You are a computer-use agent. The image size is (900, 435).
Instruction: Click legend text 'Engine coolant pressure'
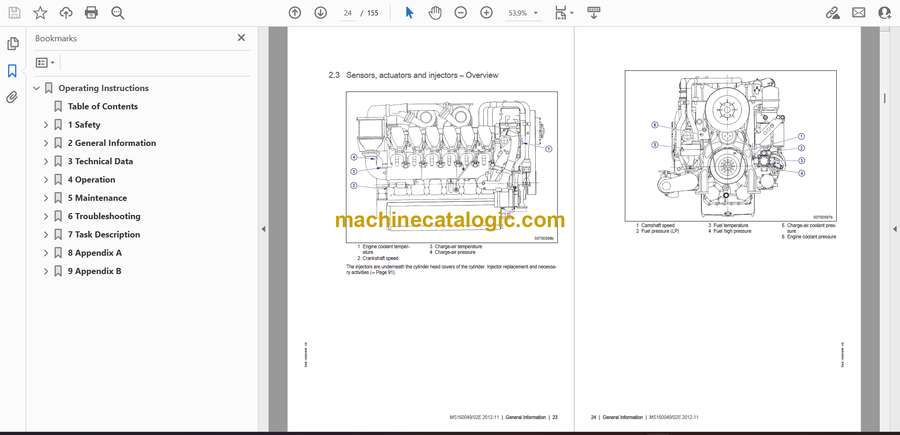pos(812,236)
